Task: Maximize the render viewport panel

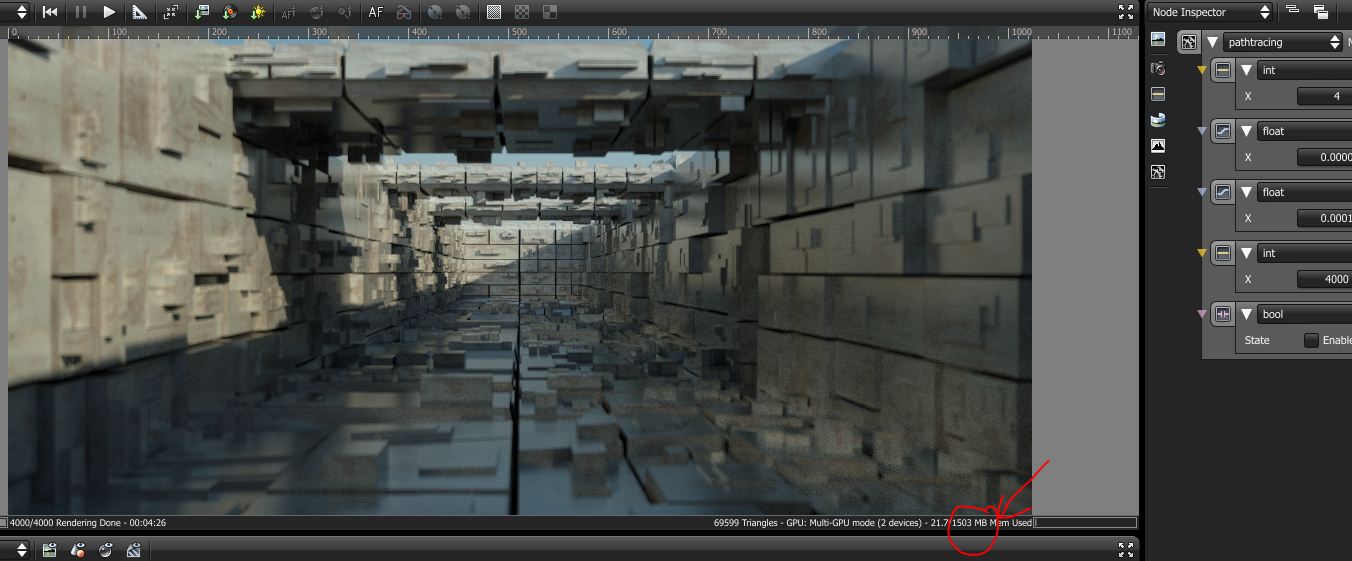Action: click(1126, 12)
